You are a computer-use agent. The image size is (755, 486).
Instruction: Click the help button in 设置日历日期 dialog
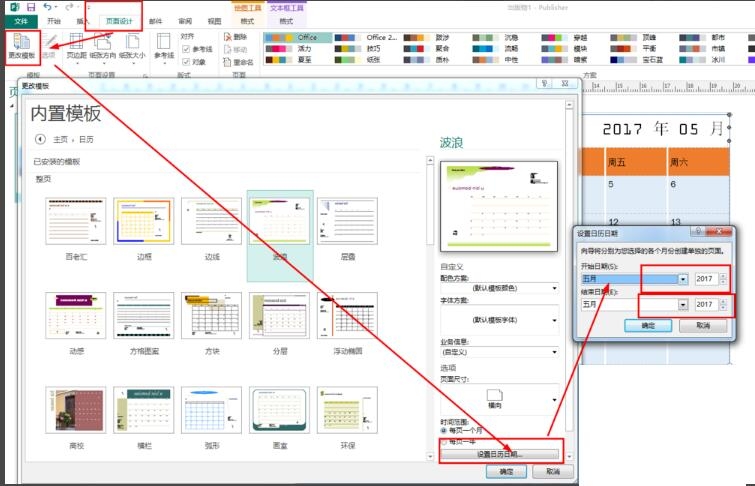point(698,232)
